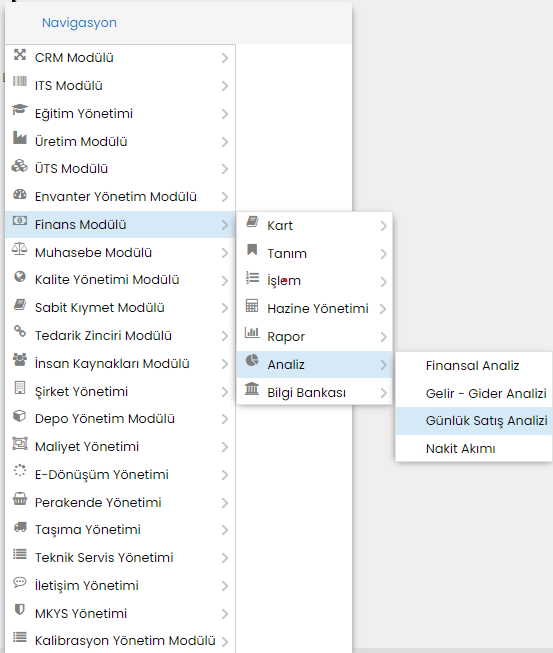Click the shopping basket icon for Perakende Yönetimi

click(x=20, y=498)
